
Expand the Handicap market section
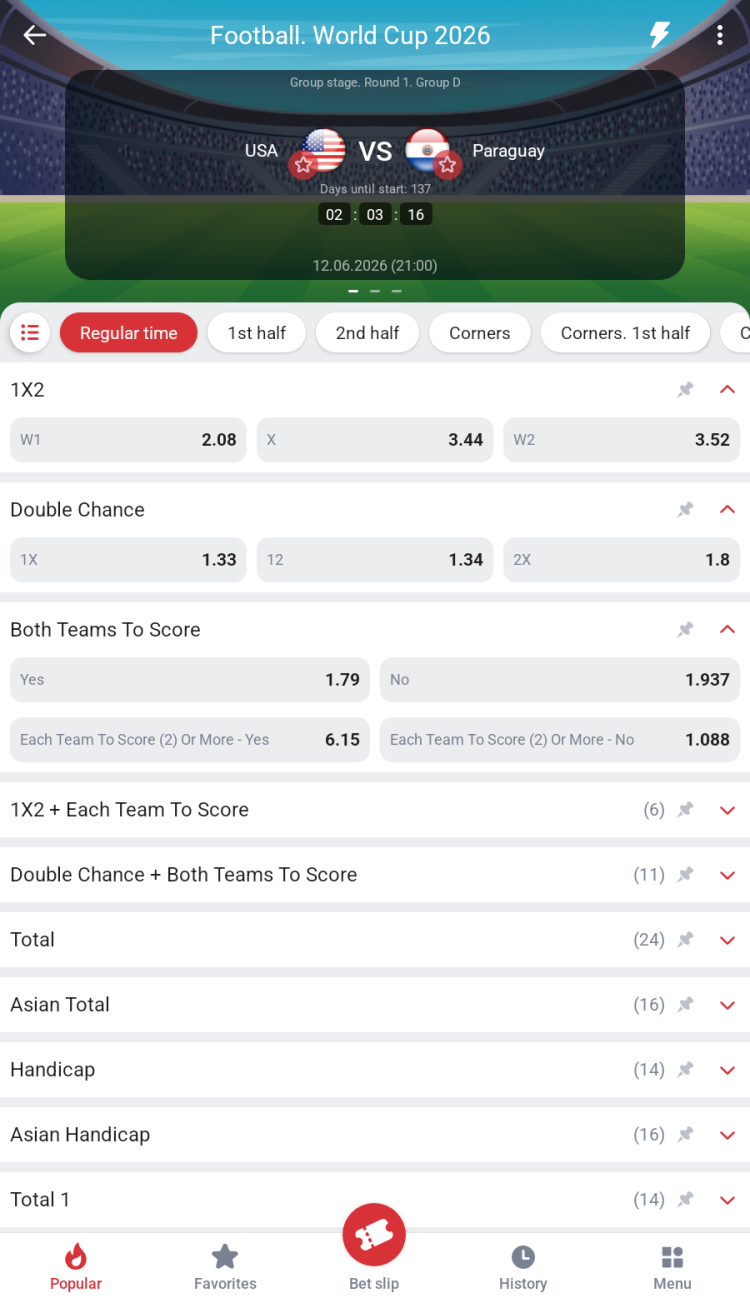click(728, 1070)
